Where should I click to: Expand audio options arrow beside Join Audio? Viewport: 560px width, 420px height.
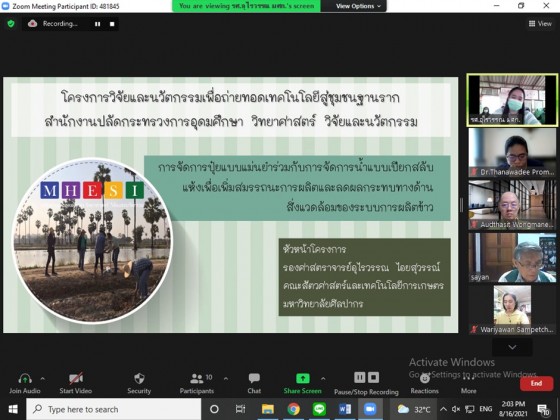pyautogui.click(x=43, y=378)
